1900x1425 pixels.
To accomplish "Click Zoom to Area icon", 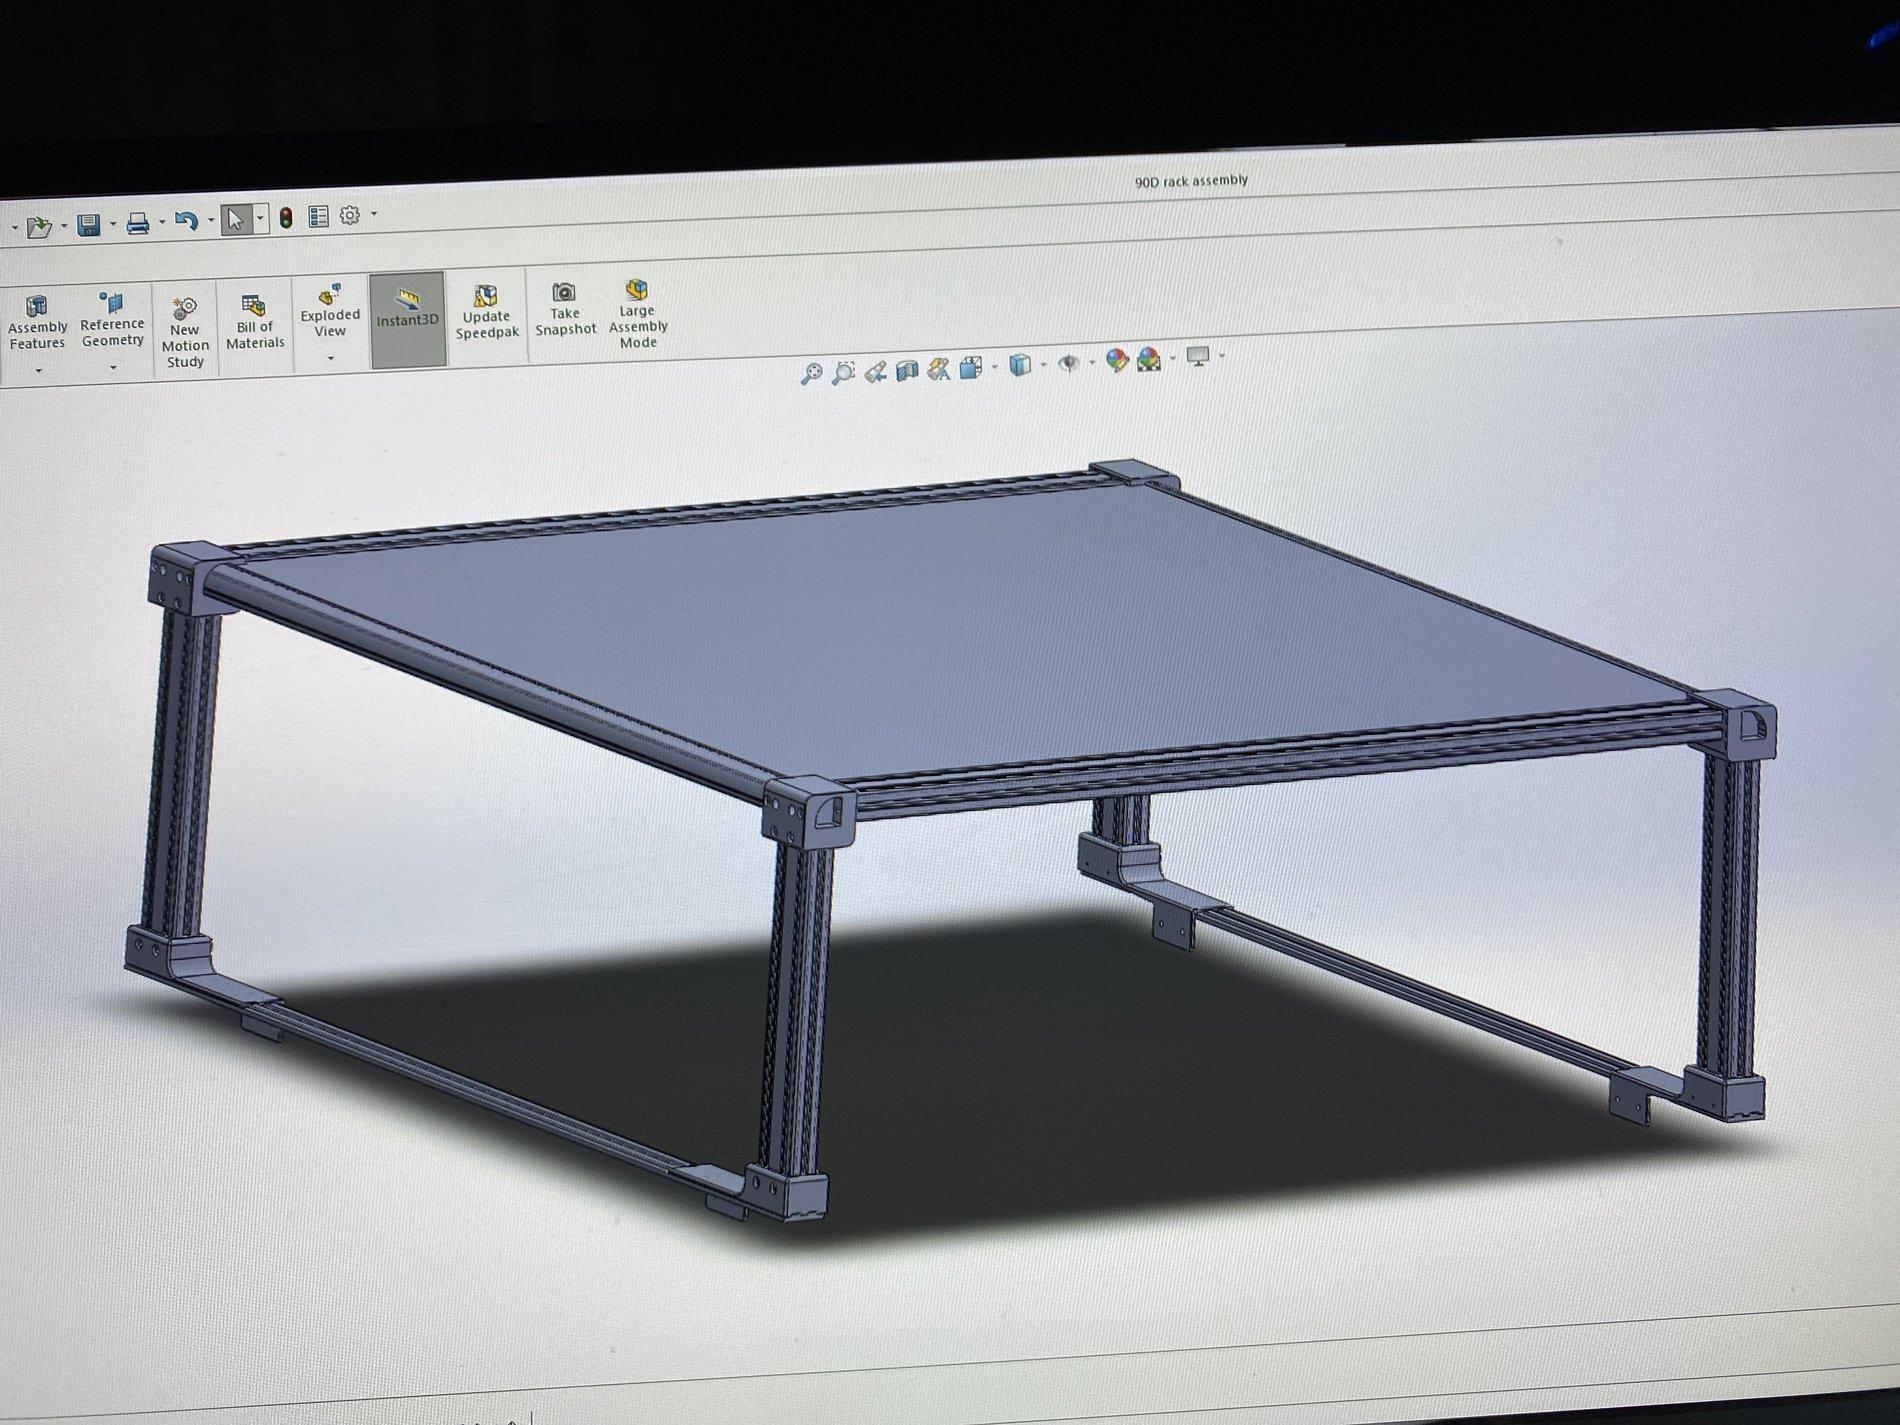I will tap(843, 373).
